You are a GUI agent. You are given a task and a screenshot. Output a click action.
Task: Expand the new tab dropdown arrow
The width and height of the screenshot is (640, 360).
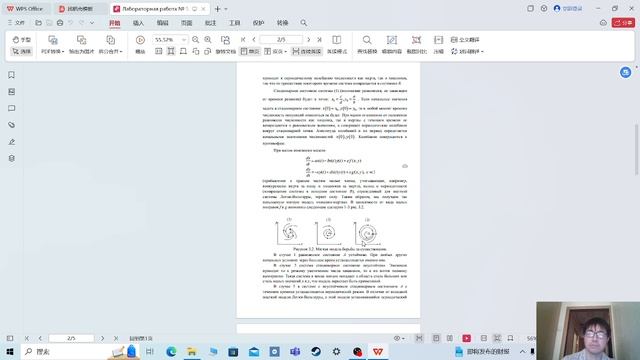point(226,9)
